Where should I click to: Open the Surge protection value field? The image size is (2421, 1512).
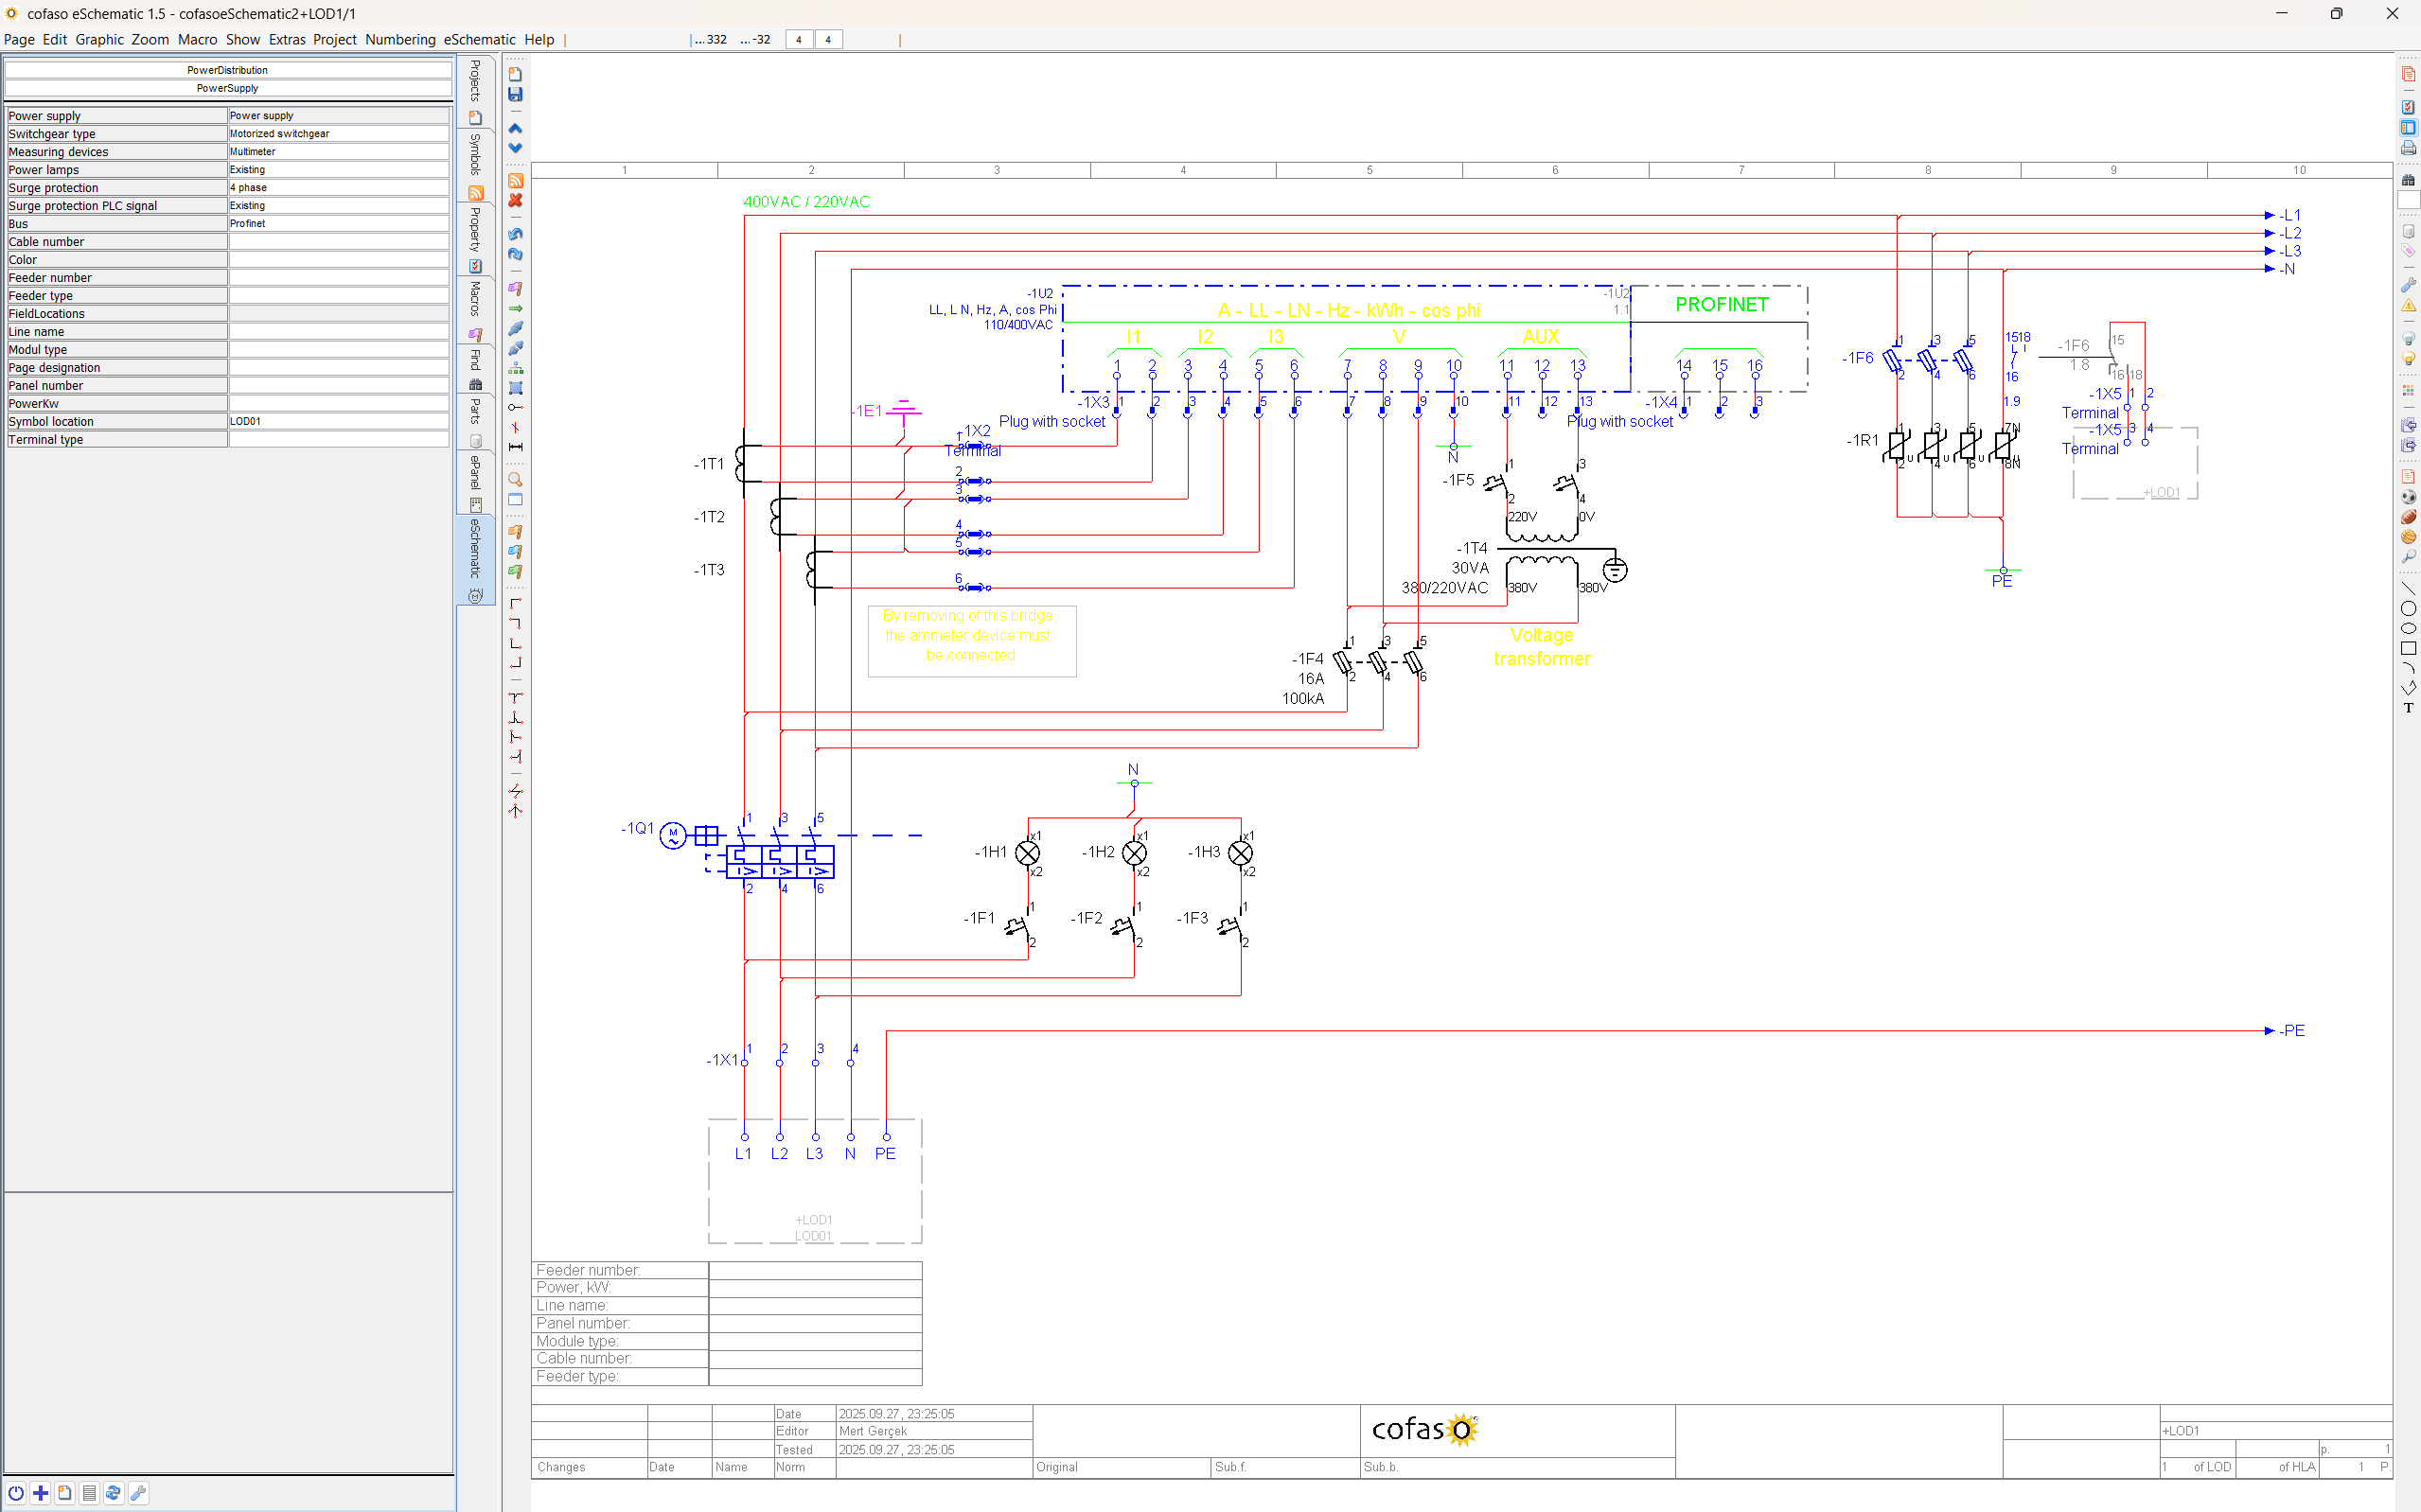pyautogui.click(x=338, y=188)
